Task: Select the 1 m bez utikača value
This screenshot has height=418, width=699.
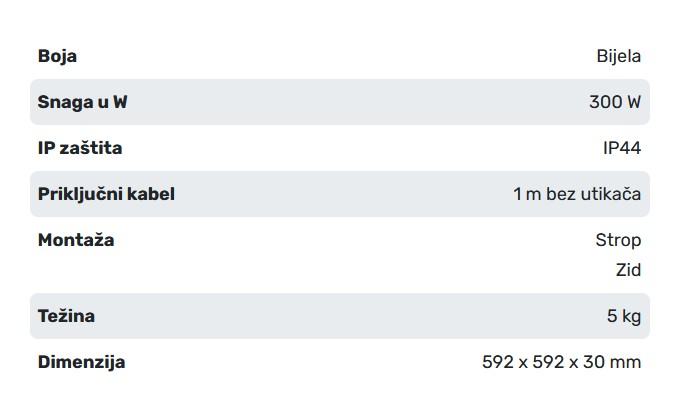Action: click(x=577, y=194)
